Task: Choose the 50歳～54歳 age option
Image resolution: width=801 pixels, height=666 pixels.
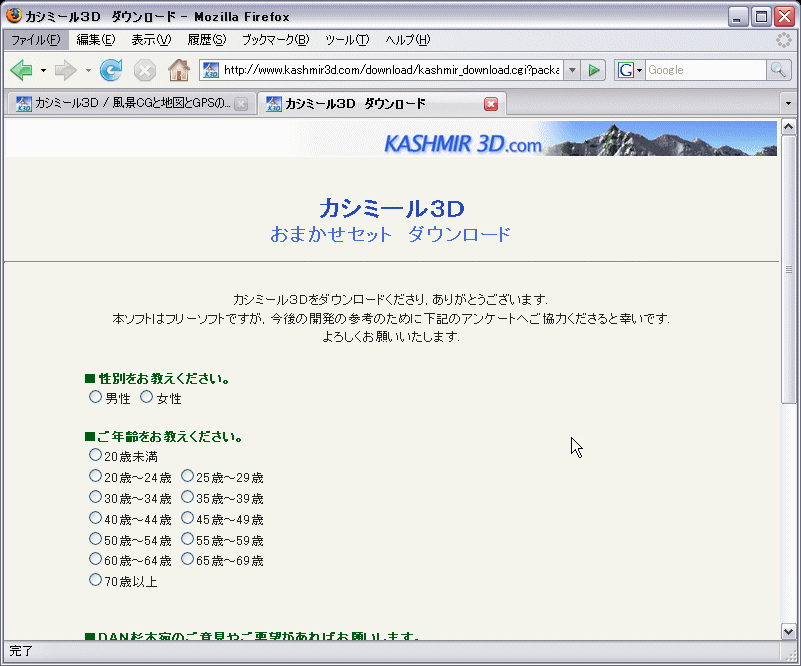Action: (x=95, y=539)
